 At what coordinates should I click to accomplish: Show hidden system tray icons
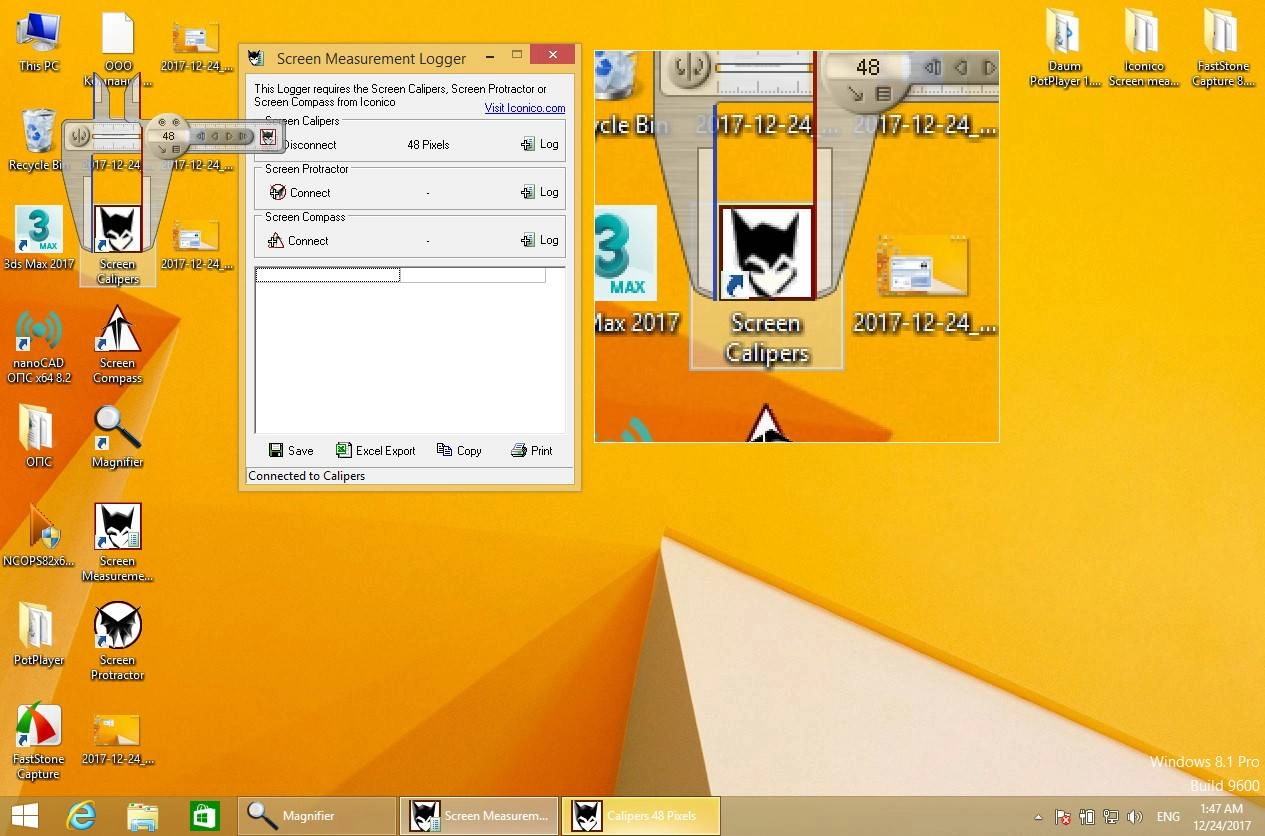(1038, 817)
